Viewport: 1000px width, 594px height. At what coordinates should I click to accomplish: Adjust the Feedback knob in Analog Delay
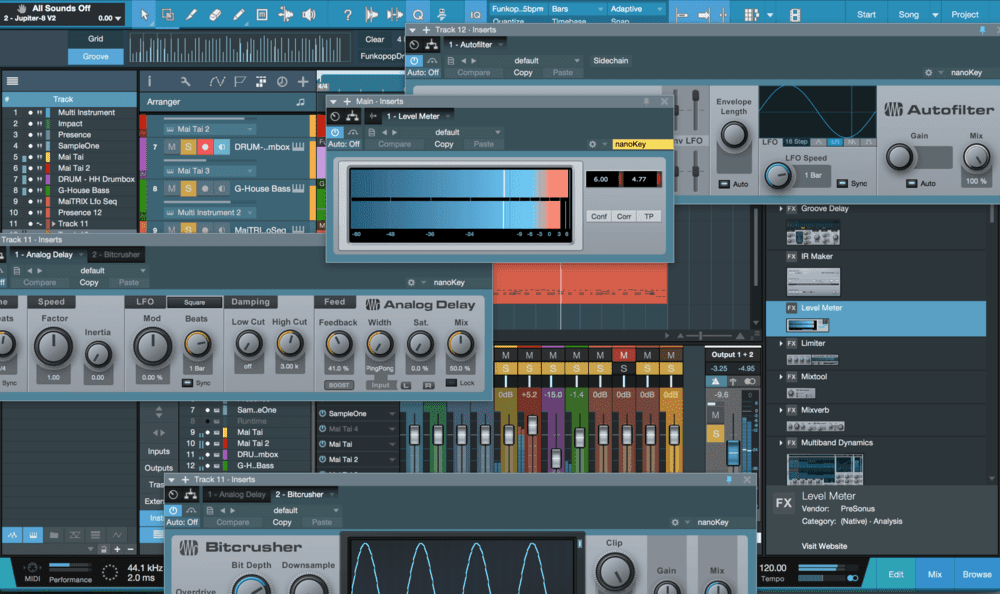[x=338, y=345]
